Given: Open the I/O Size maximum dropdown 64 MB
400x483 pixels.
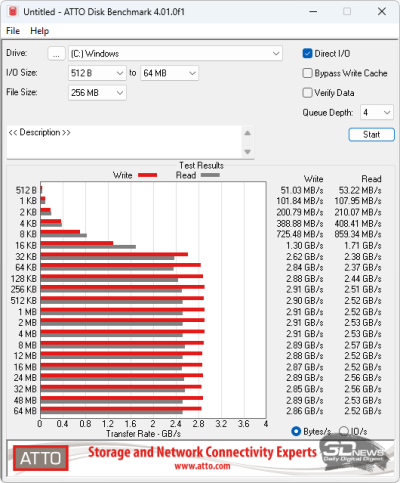Looking at the screenshot, I should coord(169,73).
